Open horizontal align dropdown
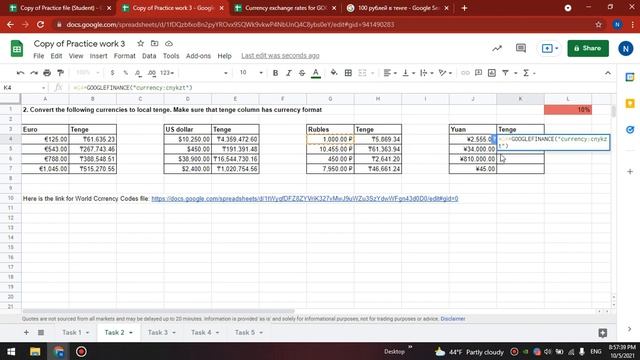640x360 pixels. [390, 73]
